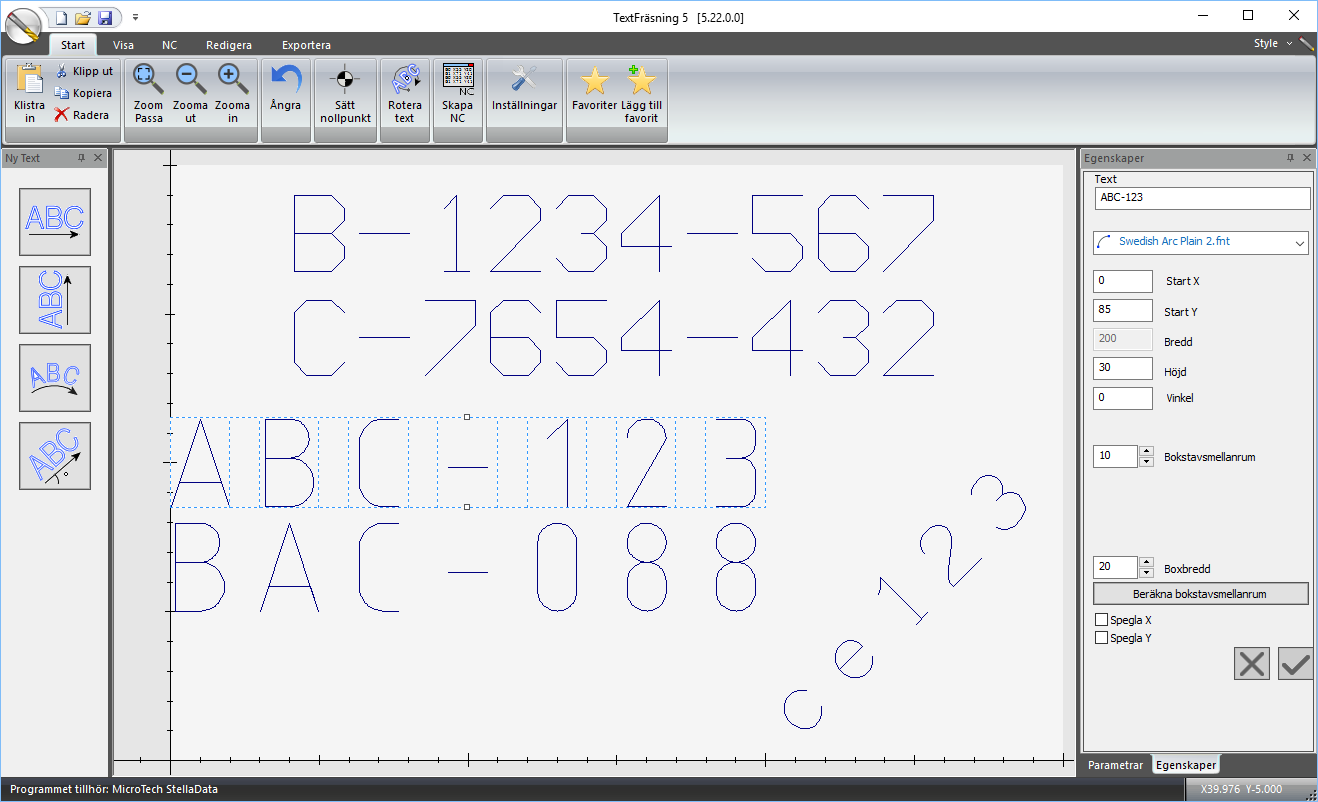Switch to the Visa ribbon tab
This screenshot has width=1318, height=802.
(124, 45)
